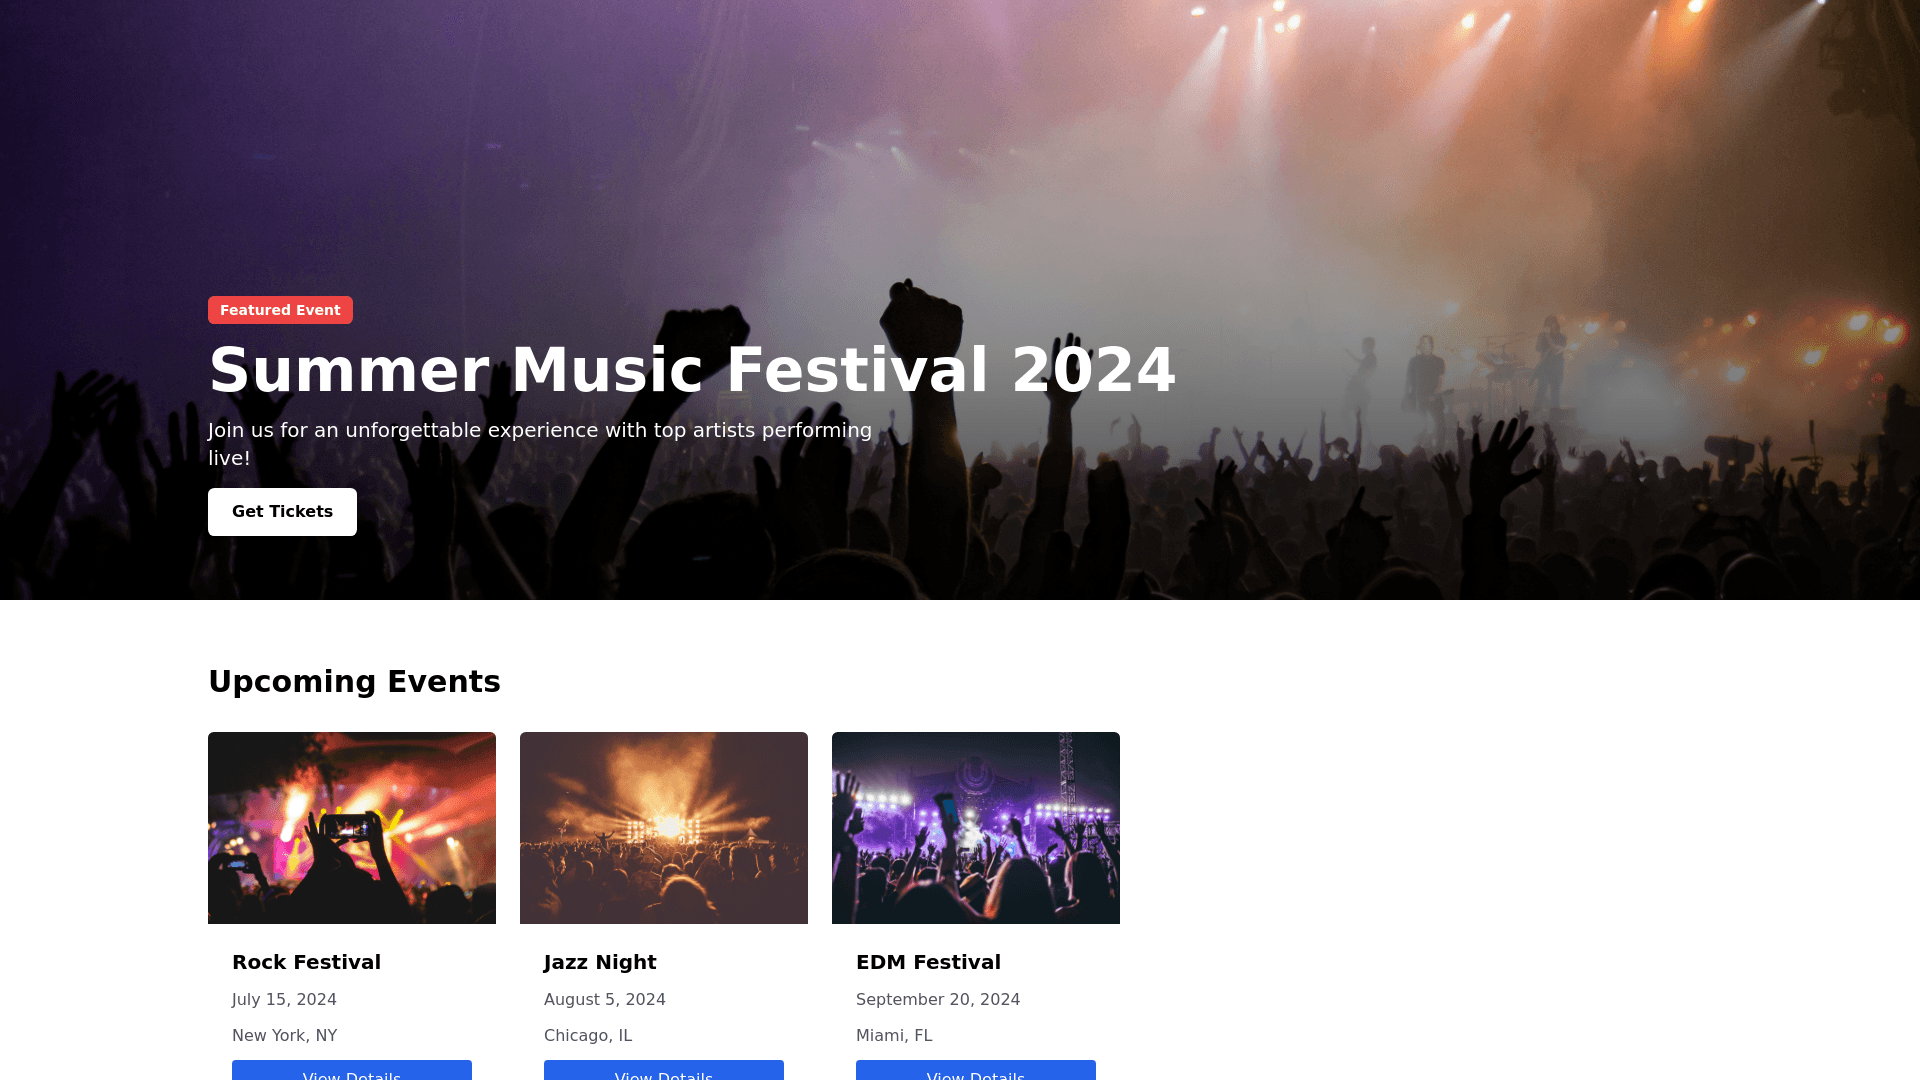This screenshot has width=1920, height=1080.
Task: Open the Jazz Night concert thumbnail
Action: pos(664,828)
